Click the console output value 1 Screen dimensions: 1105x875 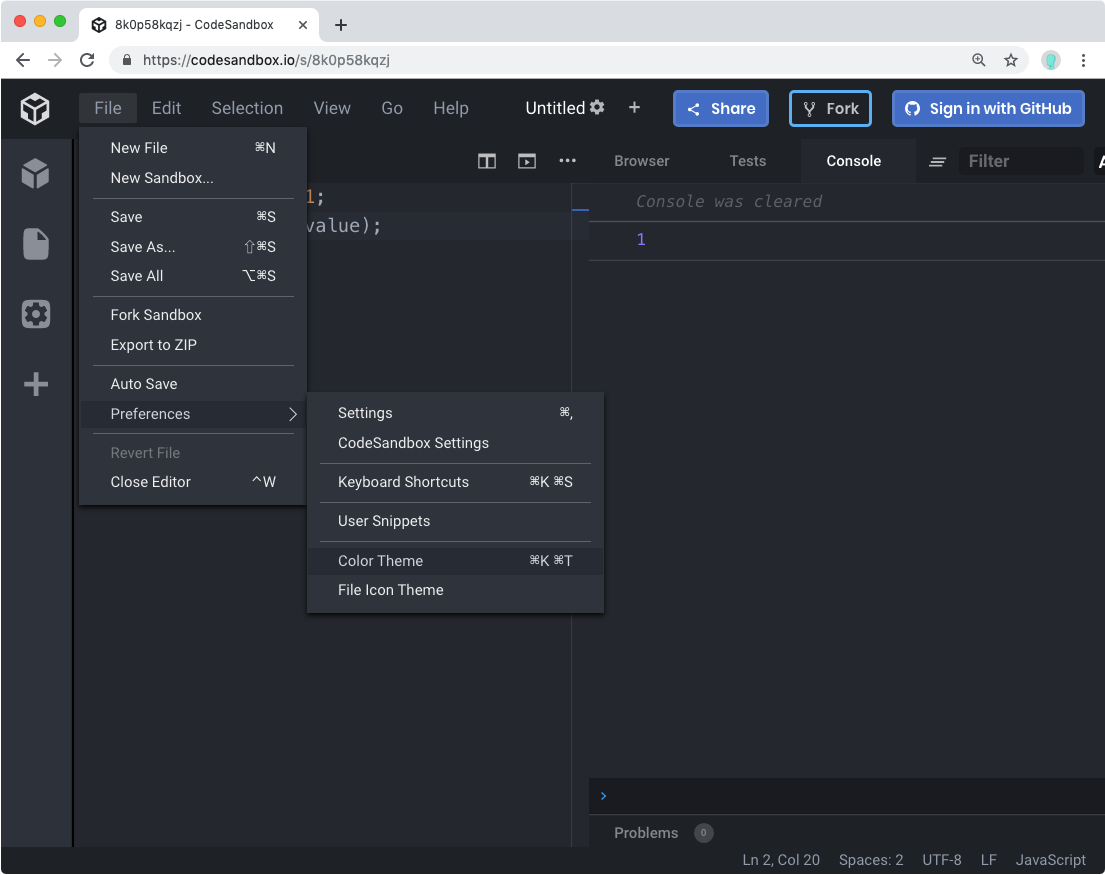click(x=641, y=240)
